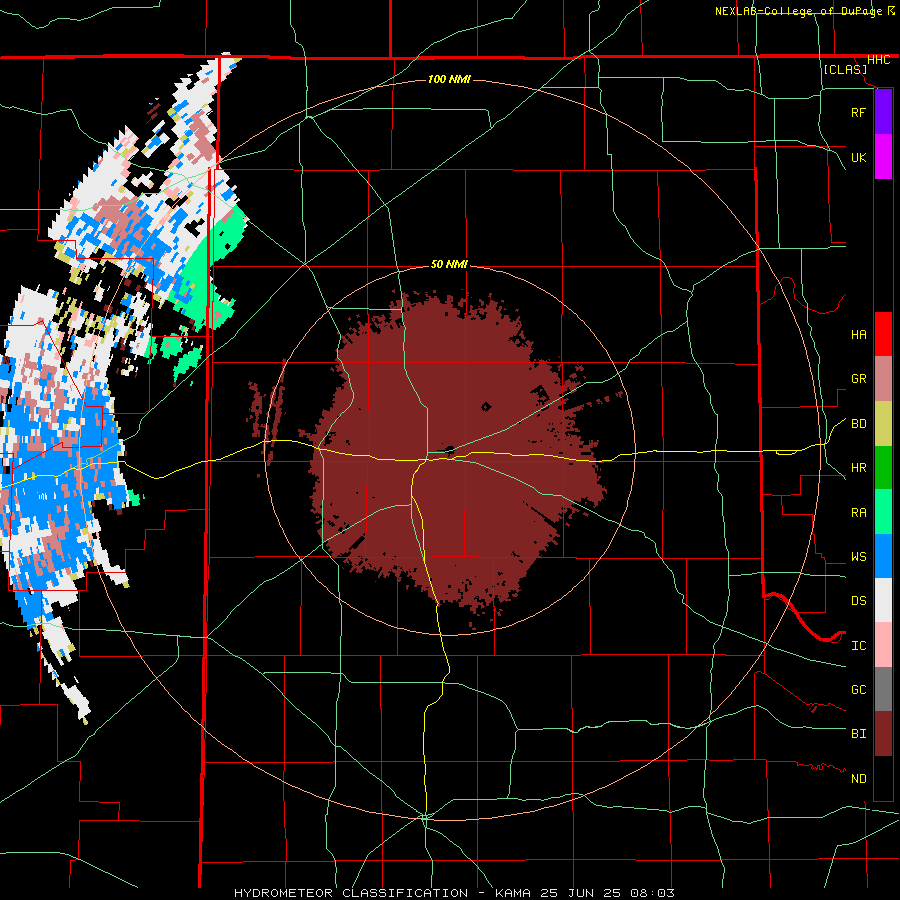900x900 pixels.
Task: Click the 'BD' legend label
Action: (x=858, y=424)
